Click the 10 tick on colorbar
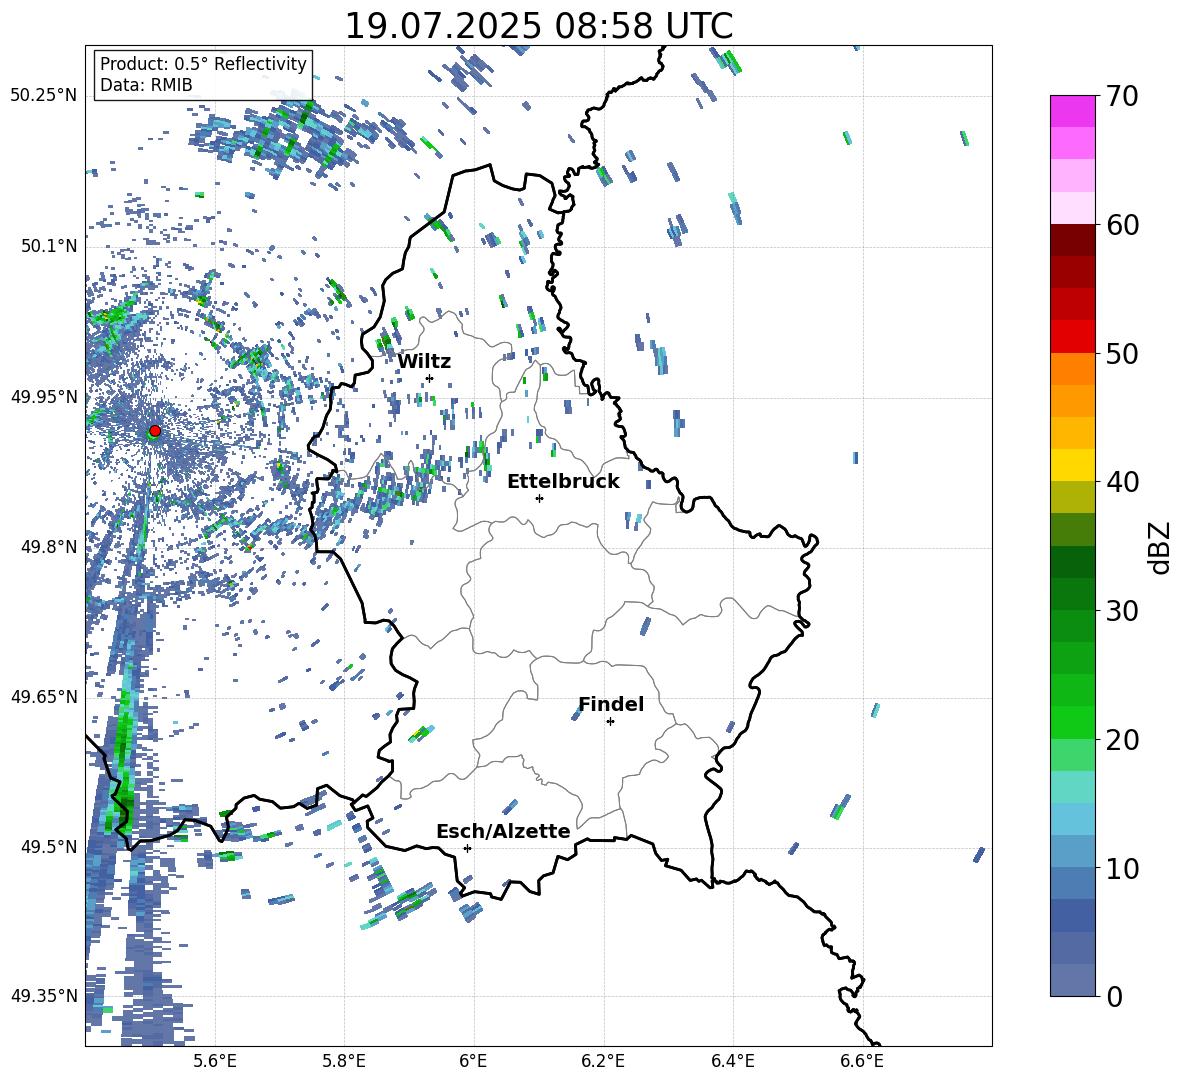Viewport: 1184px width, 1081px height. [1122, 868]
